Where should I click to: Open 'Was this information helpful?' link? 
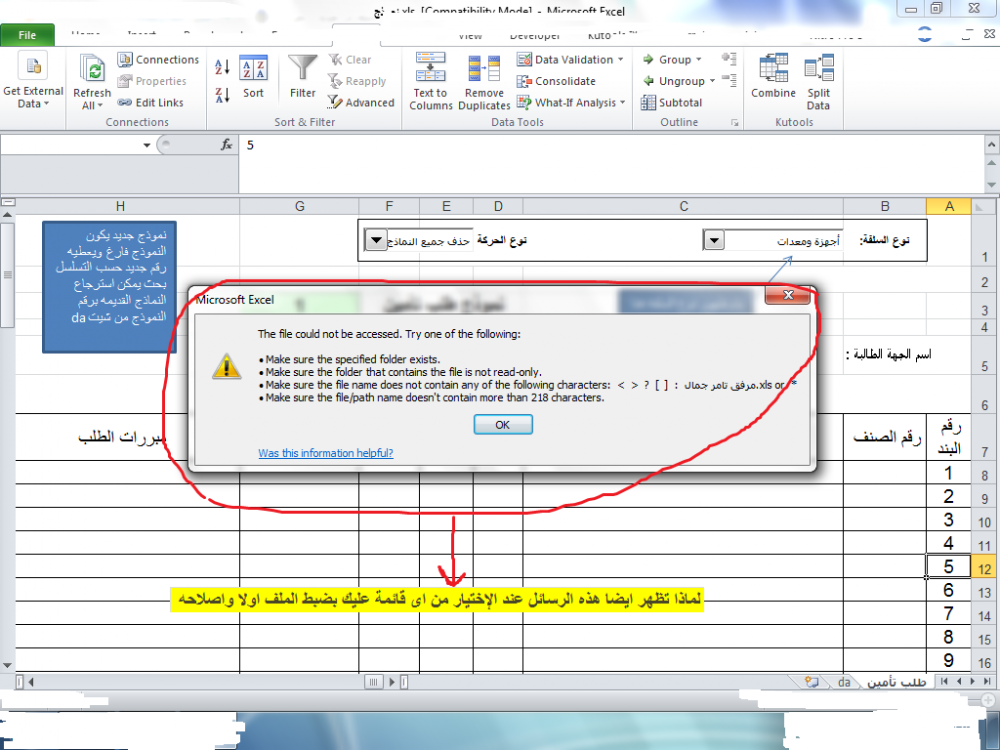326,453
